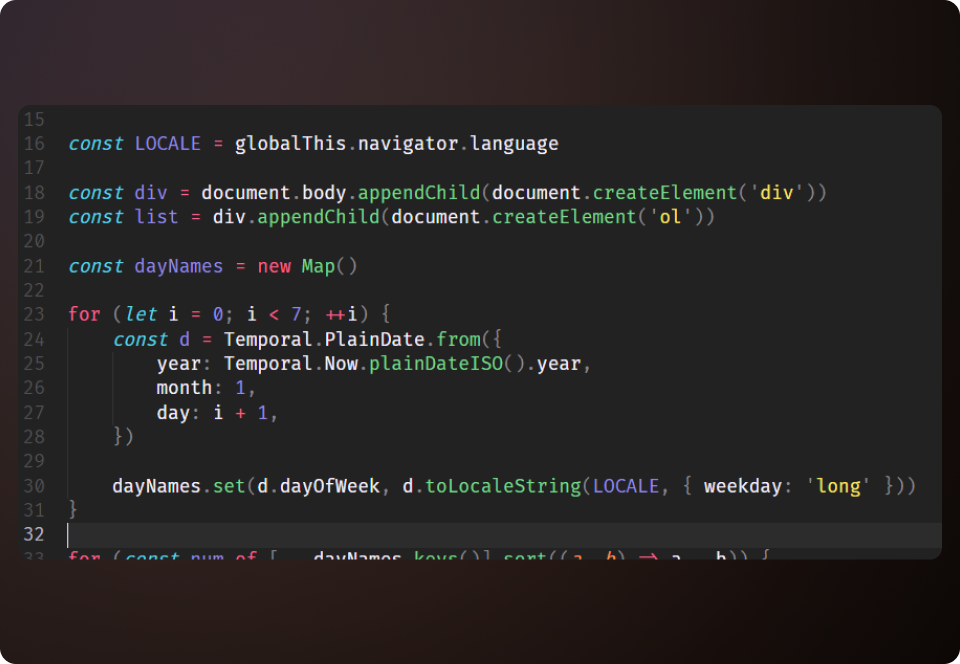Click line number 16 in the gutter

pyautogui.click(x=34, y=144)
